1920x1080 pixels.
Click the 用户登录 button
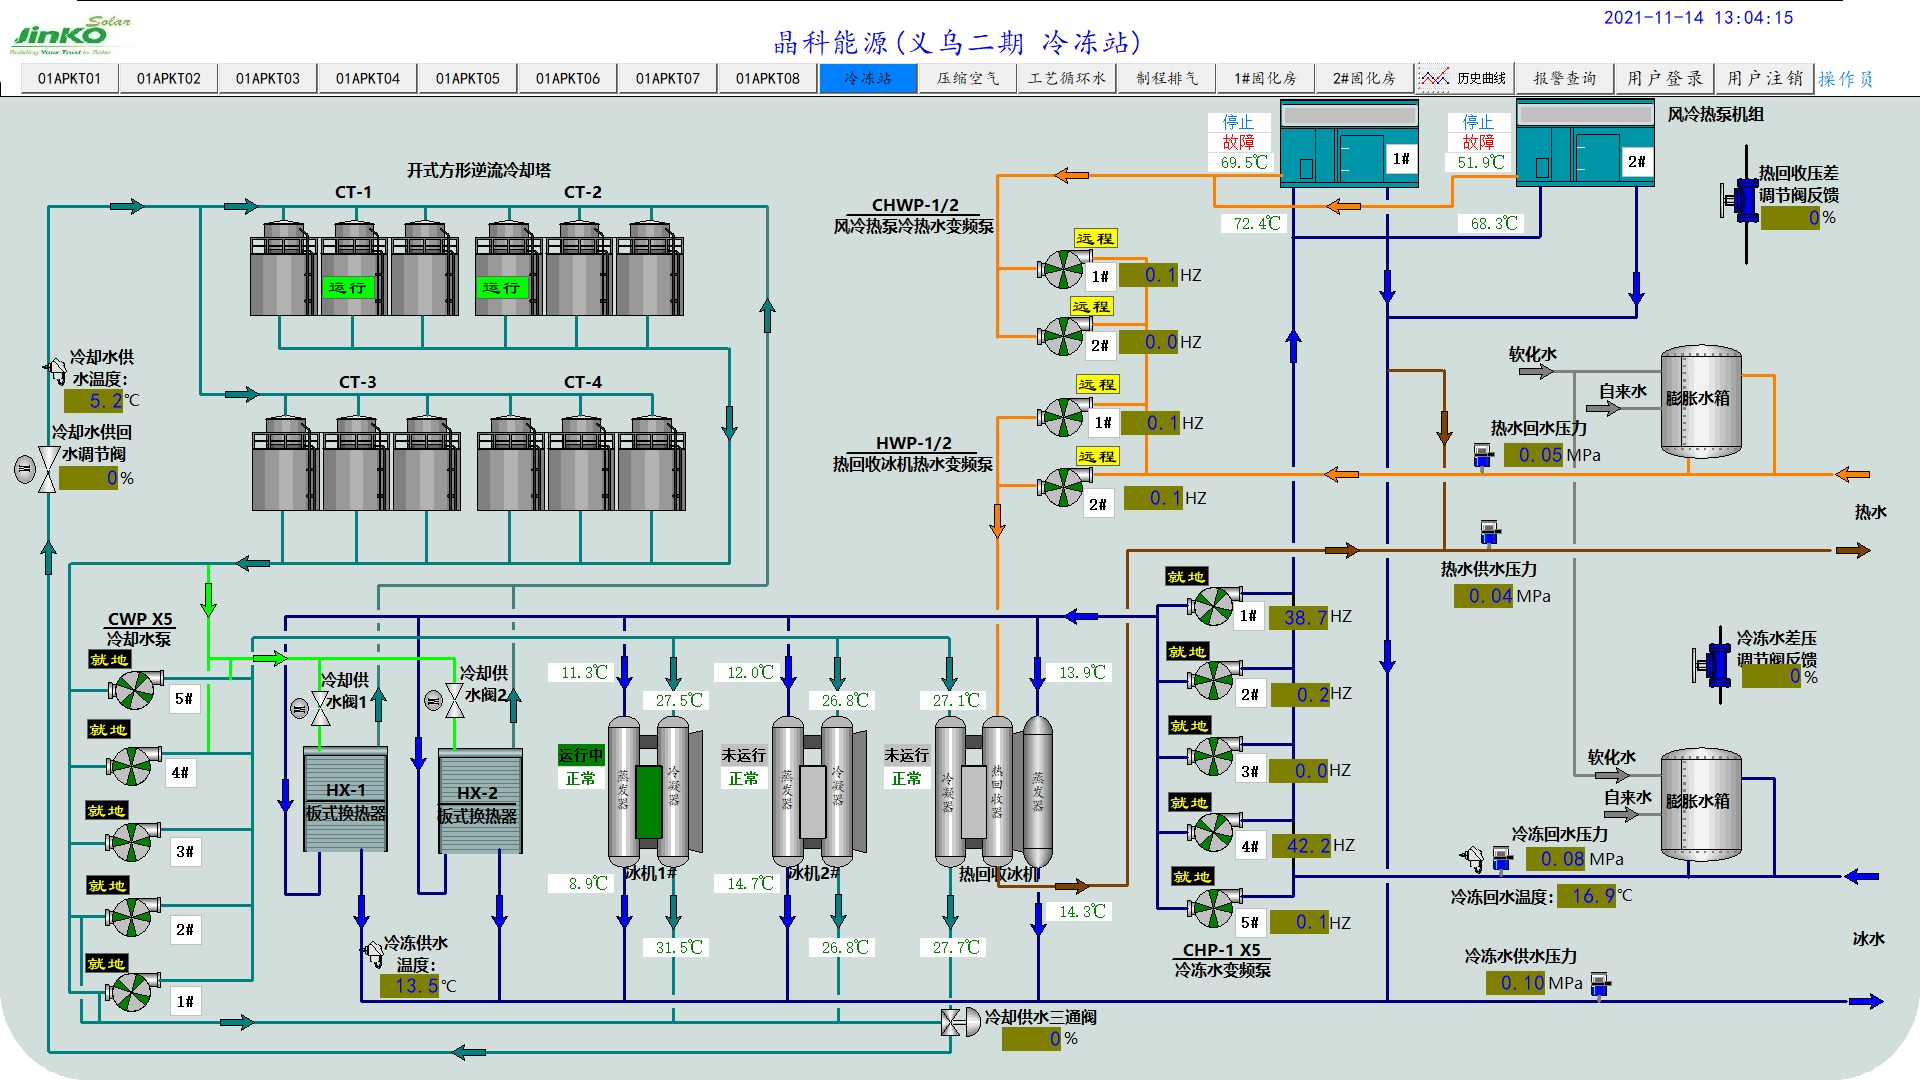pos(1664,78)
